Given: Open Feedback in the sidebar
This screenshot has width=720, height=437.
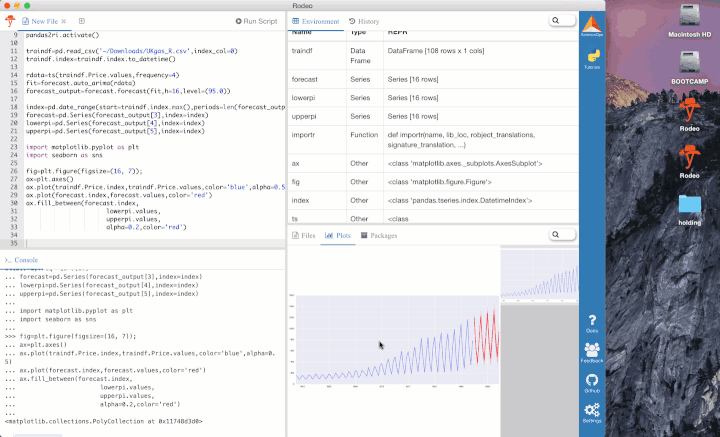Looking at the screenshot, I should pyautogui.click(x=592, y=353).
